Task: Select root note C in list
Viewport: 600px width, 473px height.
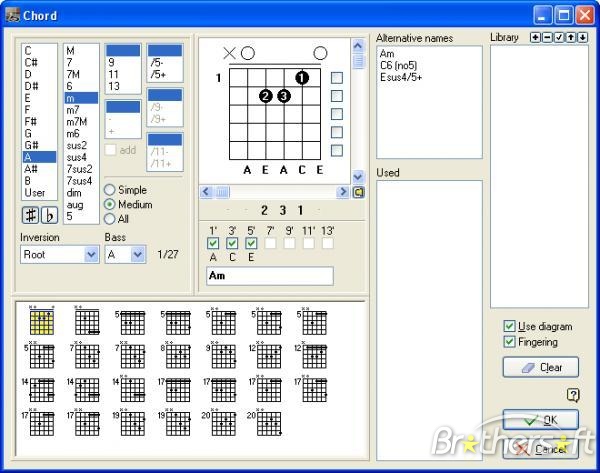Action: point(40,51)
